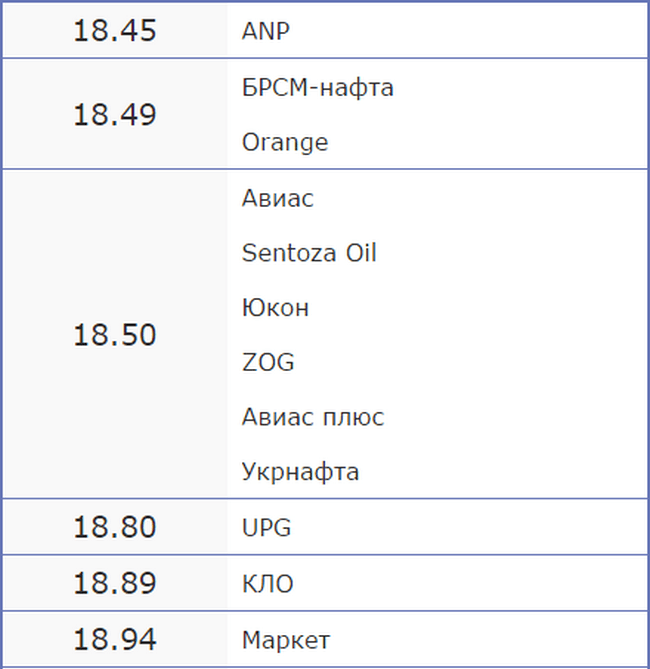
Task: Open the Юкон station entry
Action: click(x=275, y=308)
